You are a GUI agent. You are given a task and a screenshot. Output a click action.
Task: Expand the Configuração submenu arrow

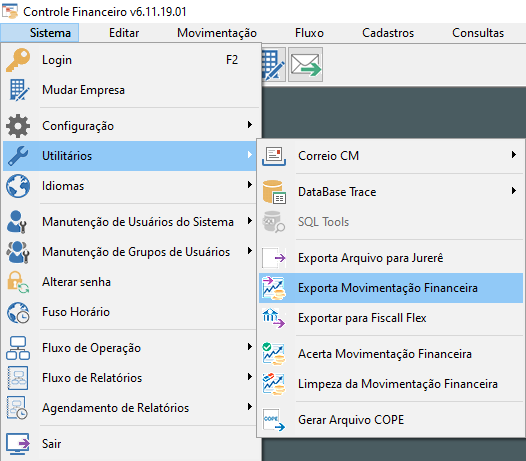tap(250, 125)
